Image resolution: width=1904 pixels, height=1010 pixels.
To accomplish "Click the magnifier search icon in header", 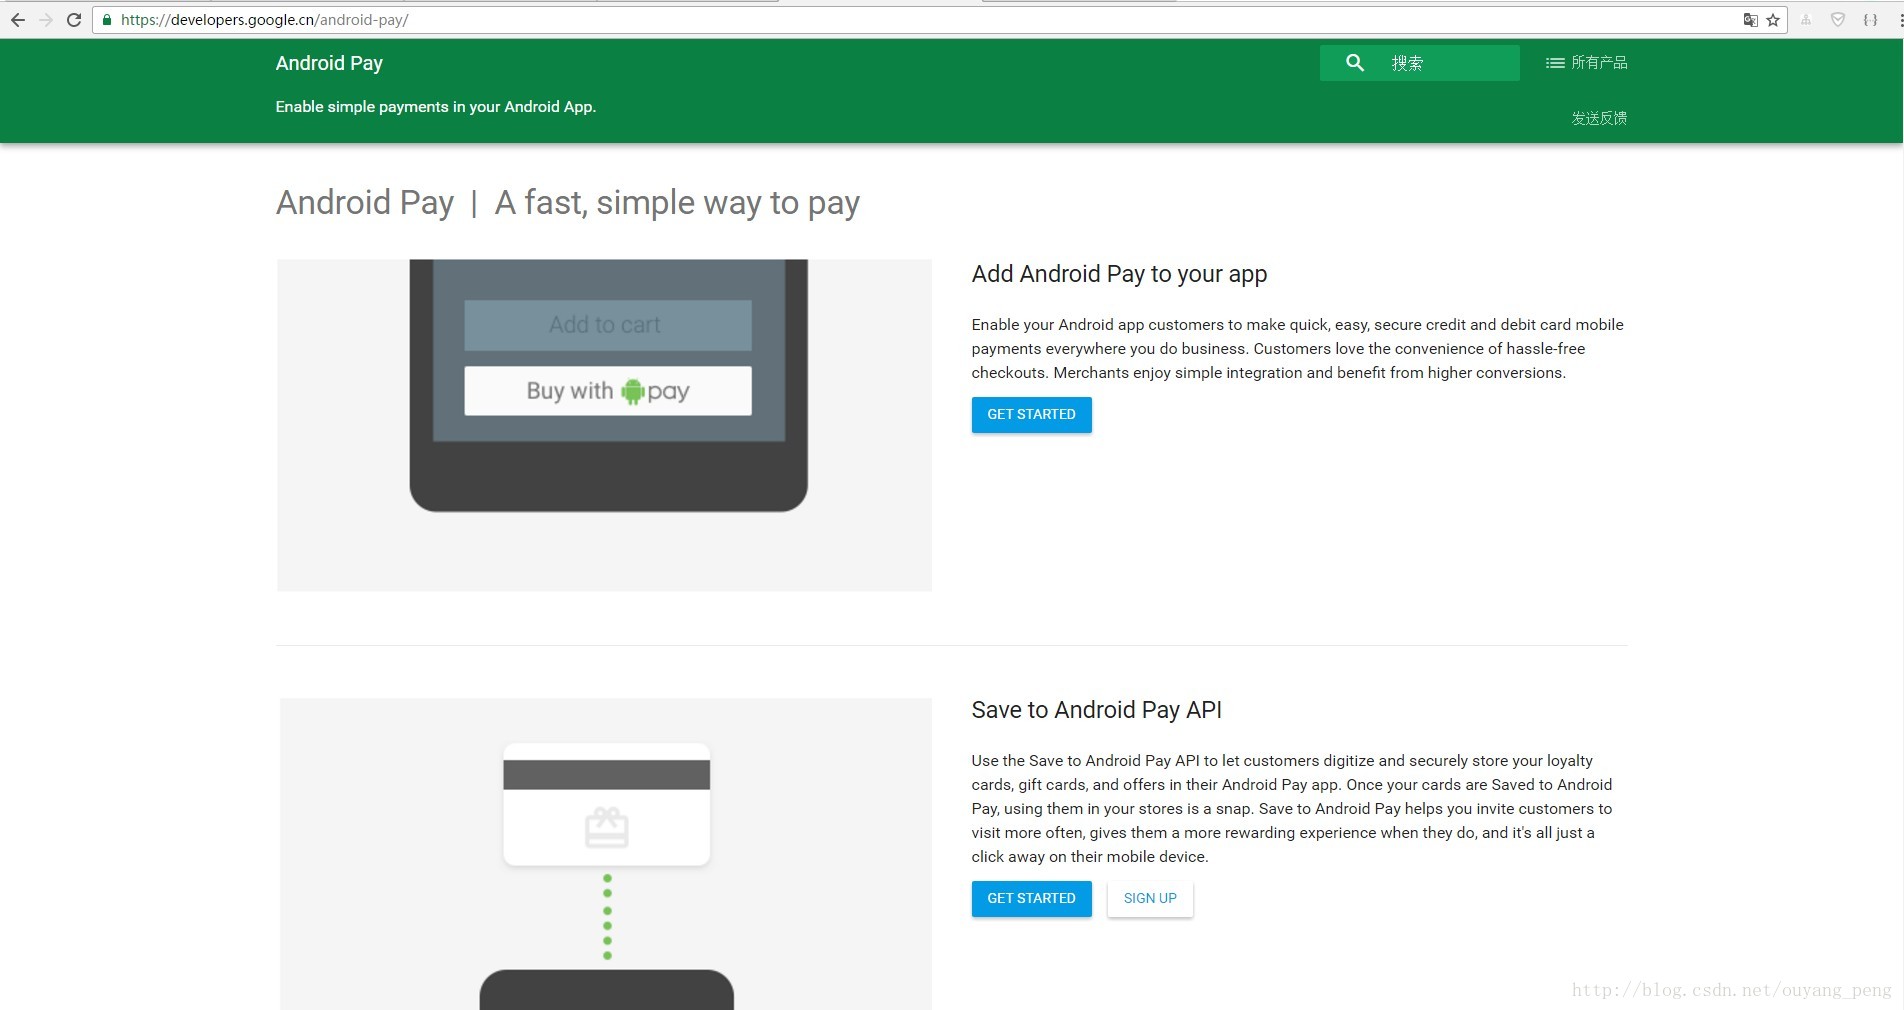I will tap(1355, 63).
